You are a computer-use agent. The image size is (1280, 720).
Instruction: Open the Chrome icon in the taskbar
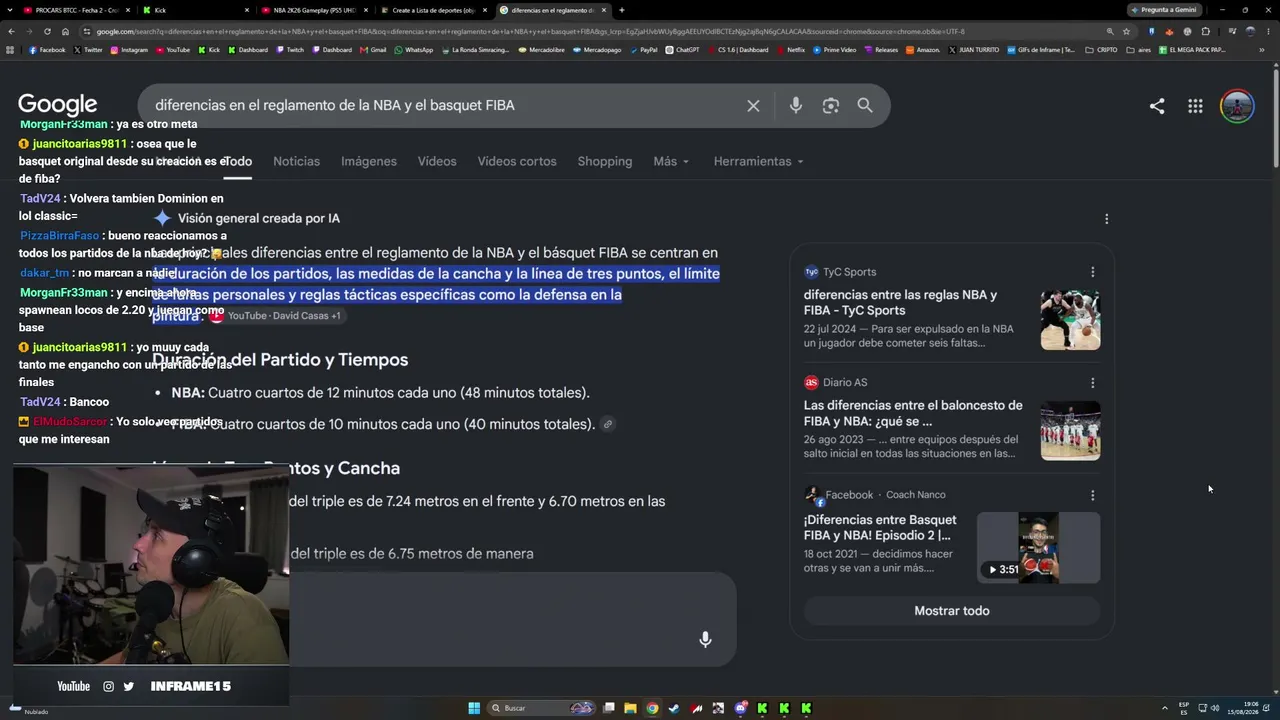tap(652, 708)
